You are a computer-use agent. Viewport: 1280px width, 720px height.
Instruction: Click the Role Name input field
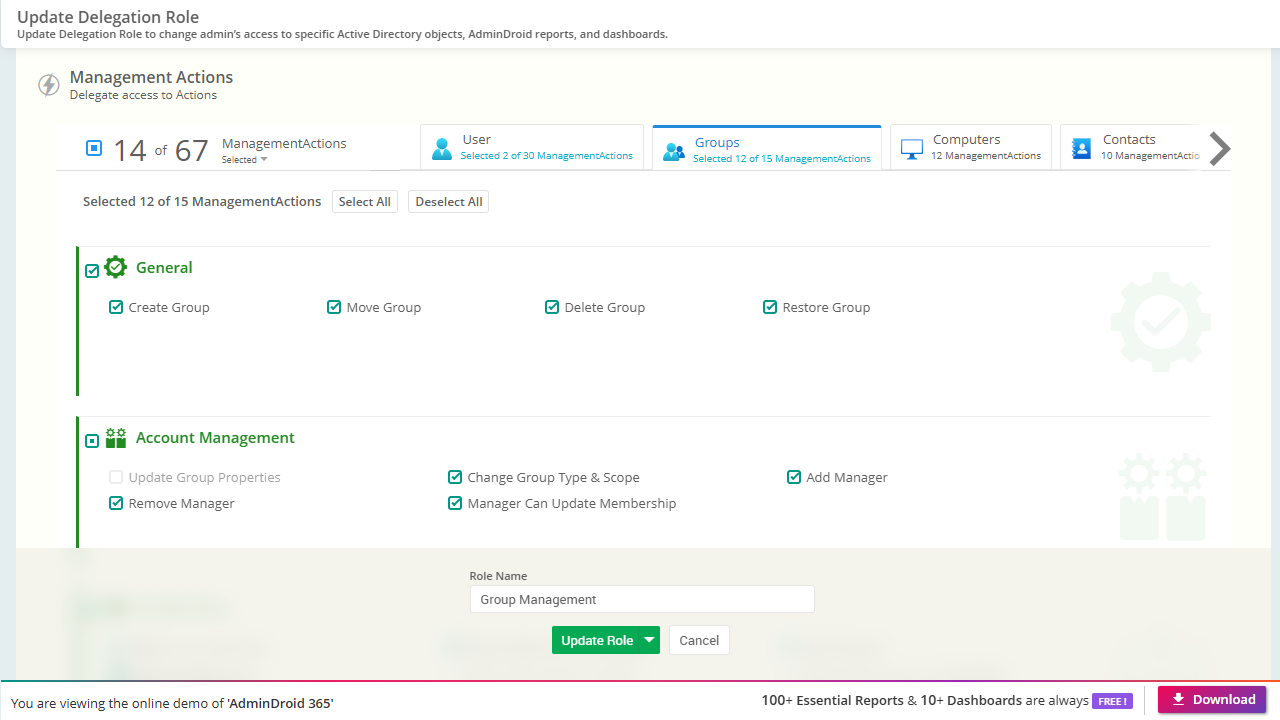[642, 599]
